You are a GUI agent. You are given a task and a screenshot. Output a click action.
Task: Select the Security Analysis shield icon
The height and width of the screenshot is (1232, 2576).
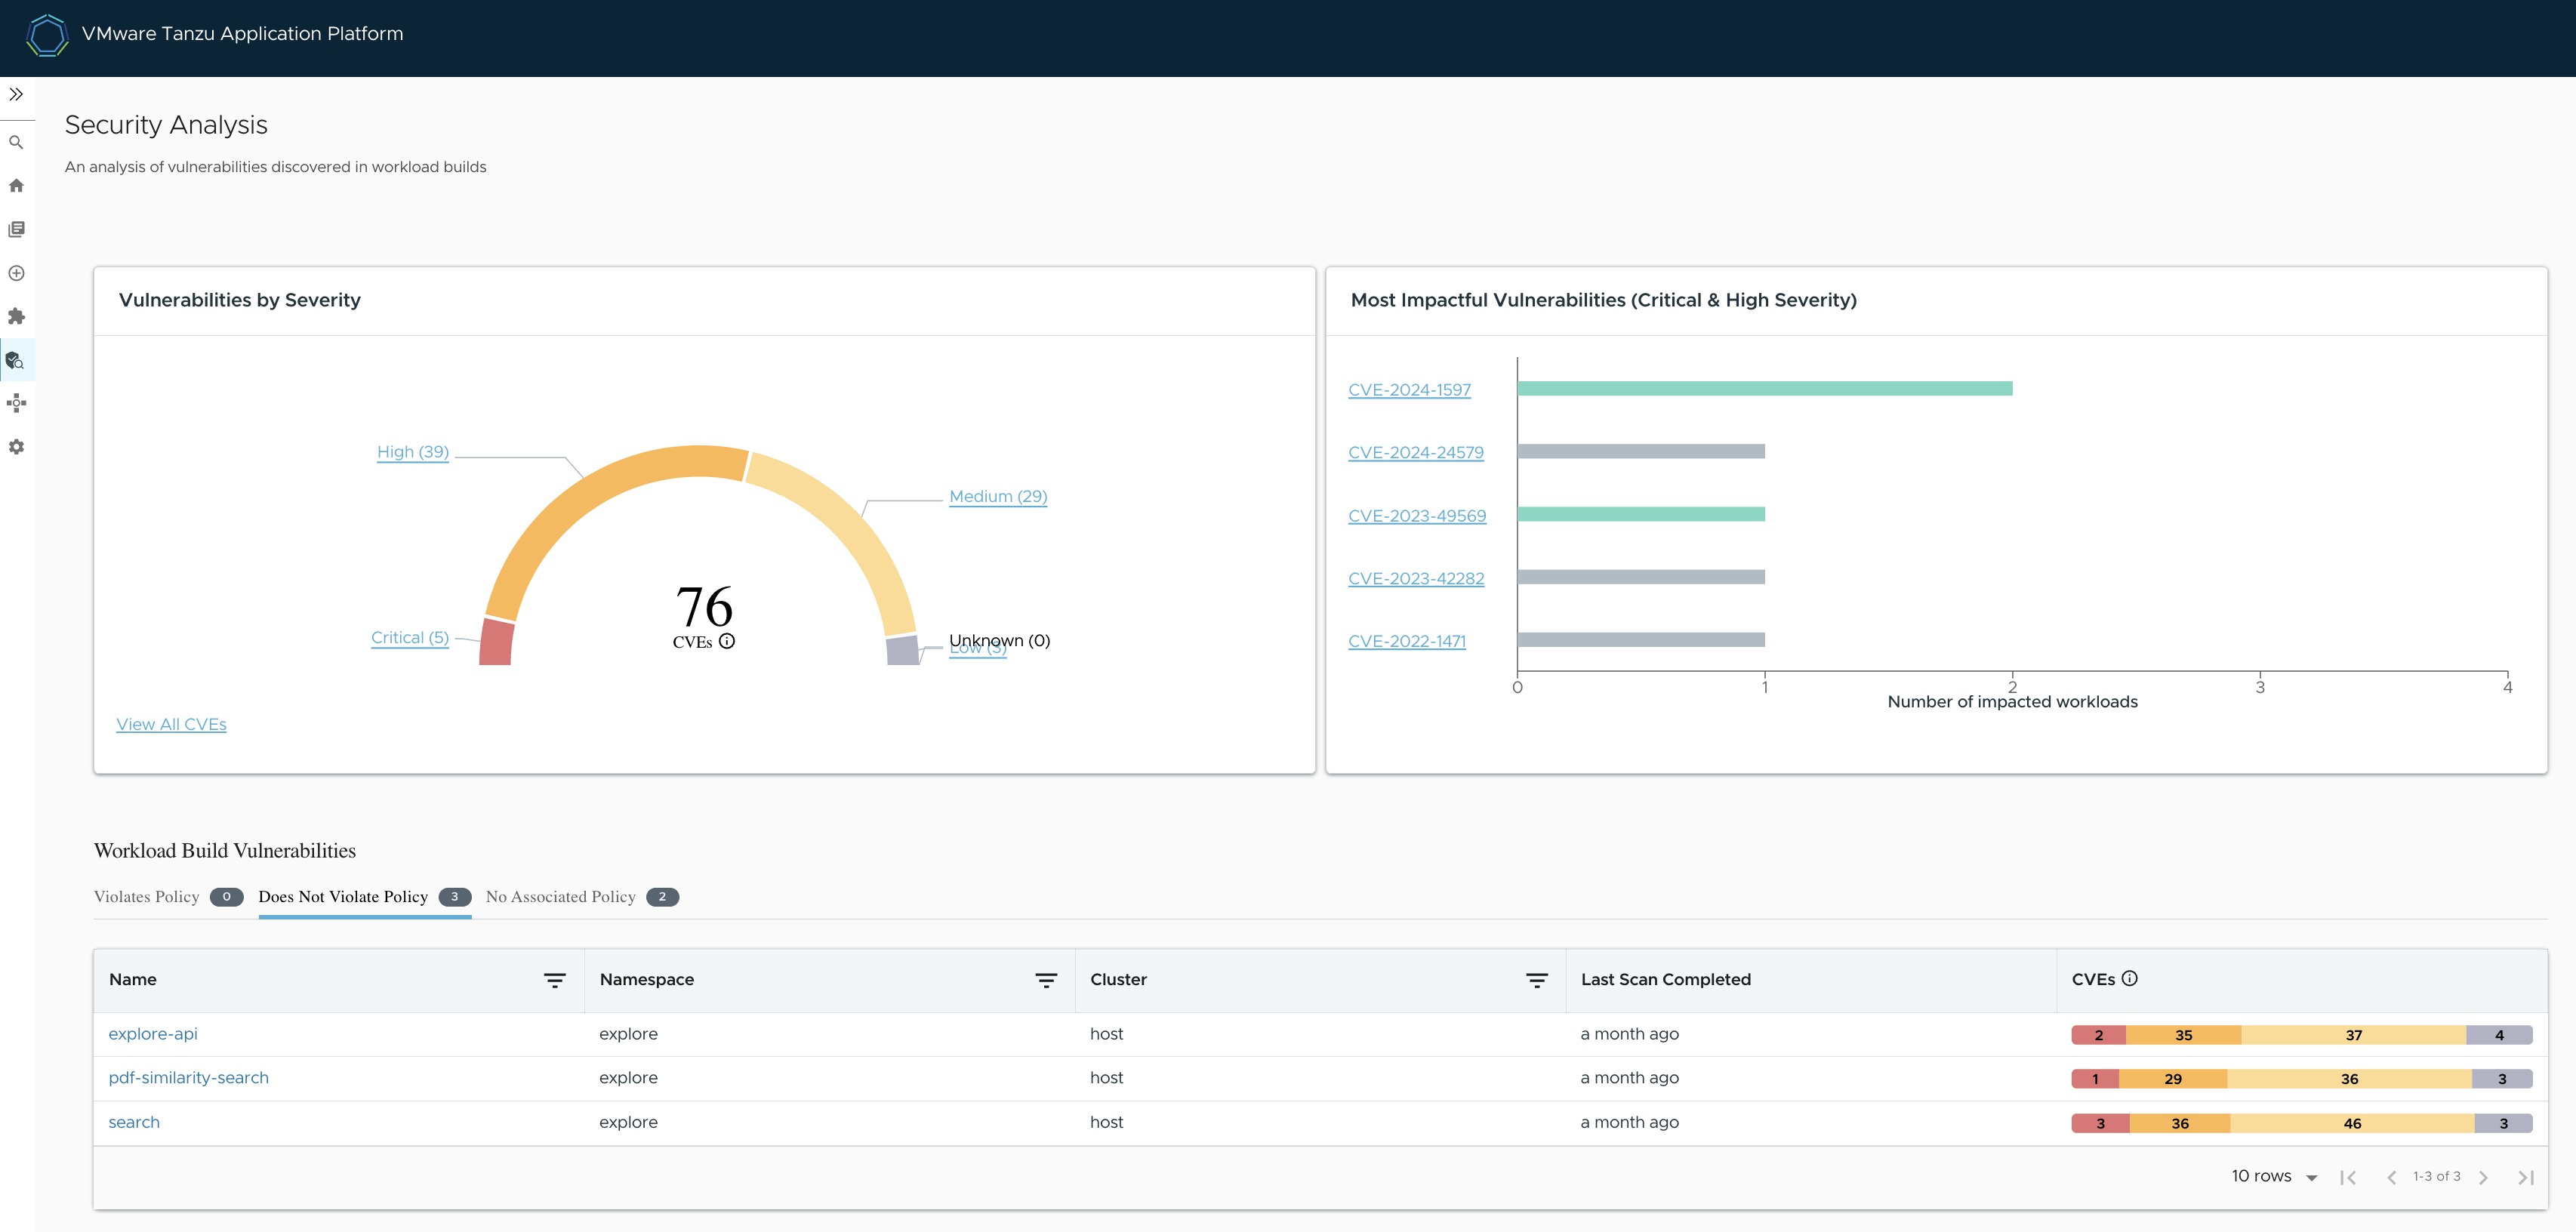16,360
